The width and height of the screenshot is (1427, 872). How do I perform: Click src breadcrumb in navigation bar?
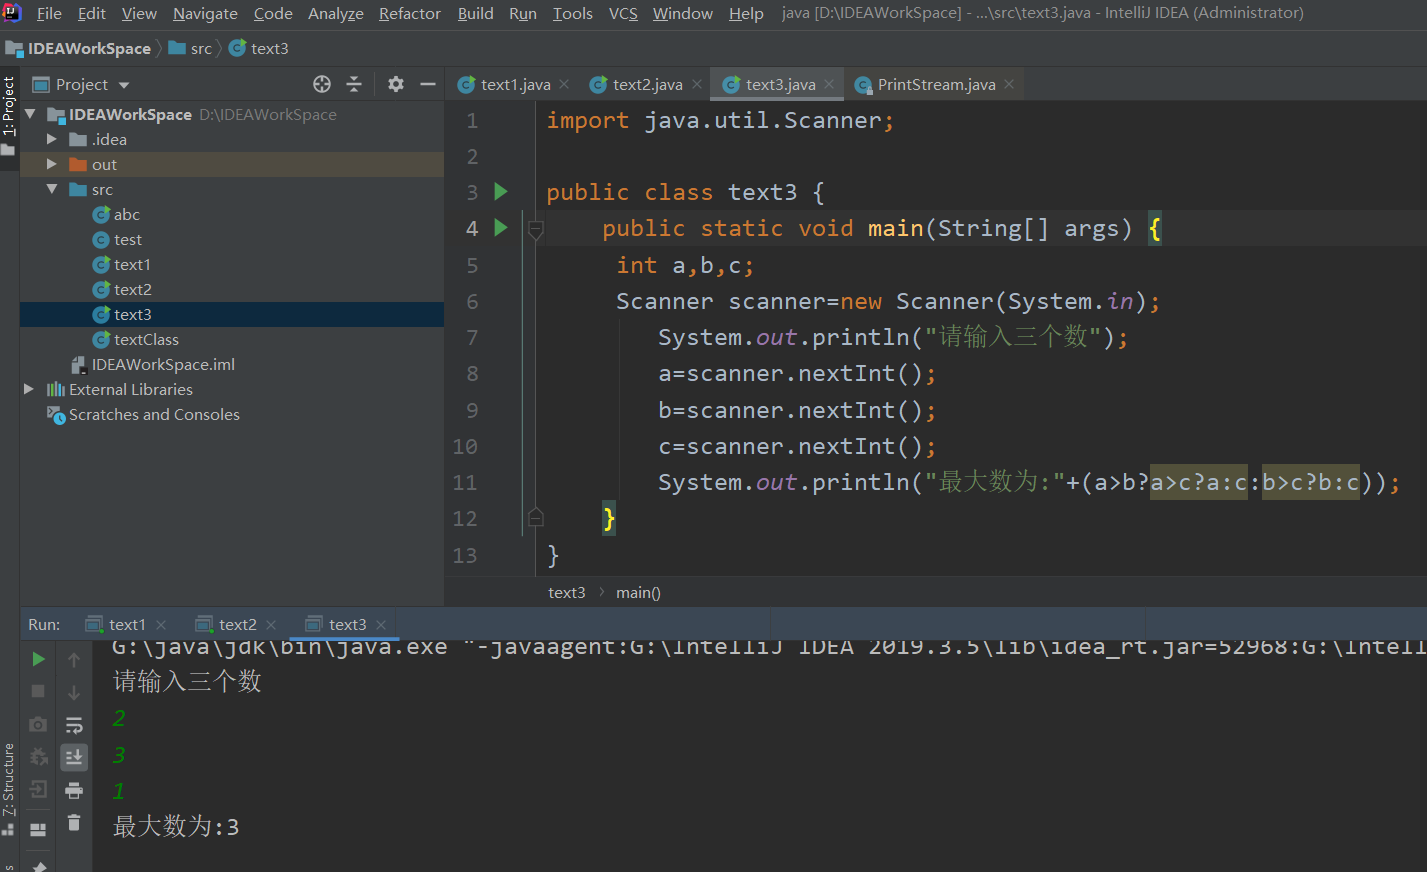pyautogui.click(x=201, y=48)
